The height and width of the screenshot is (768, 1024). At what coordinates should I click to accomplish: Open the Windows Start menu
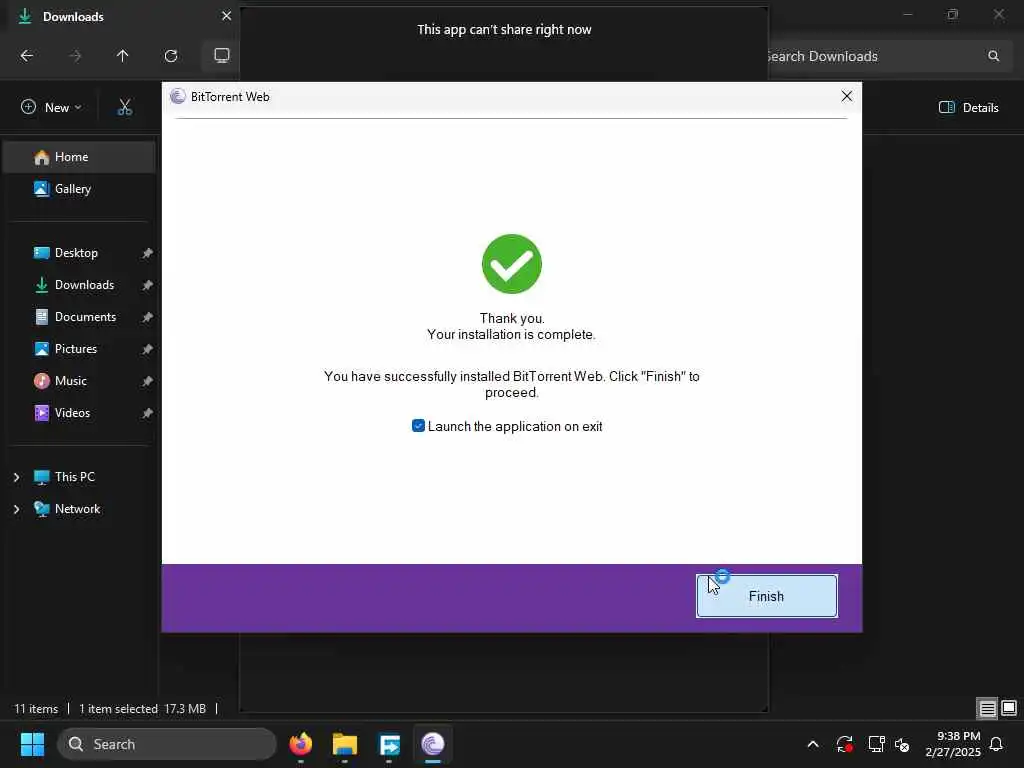(32, 744)
